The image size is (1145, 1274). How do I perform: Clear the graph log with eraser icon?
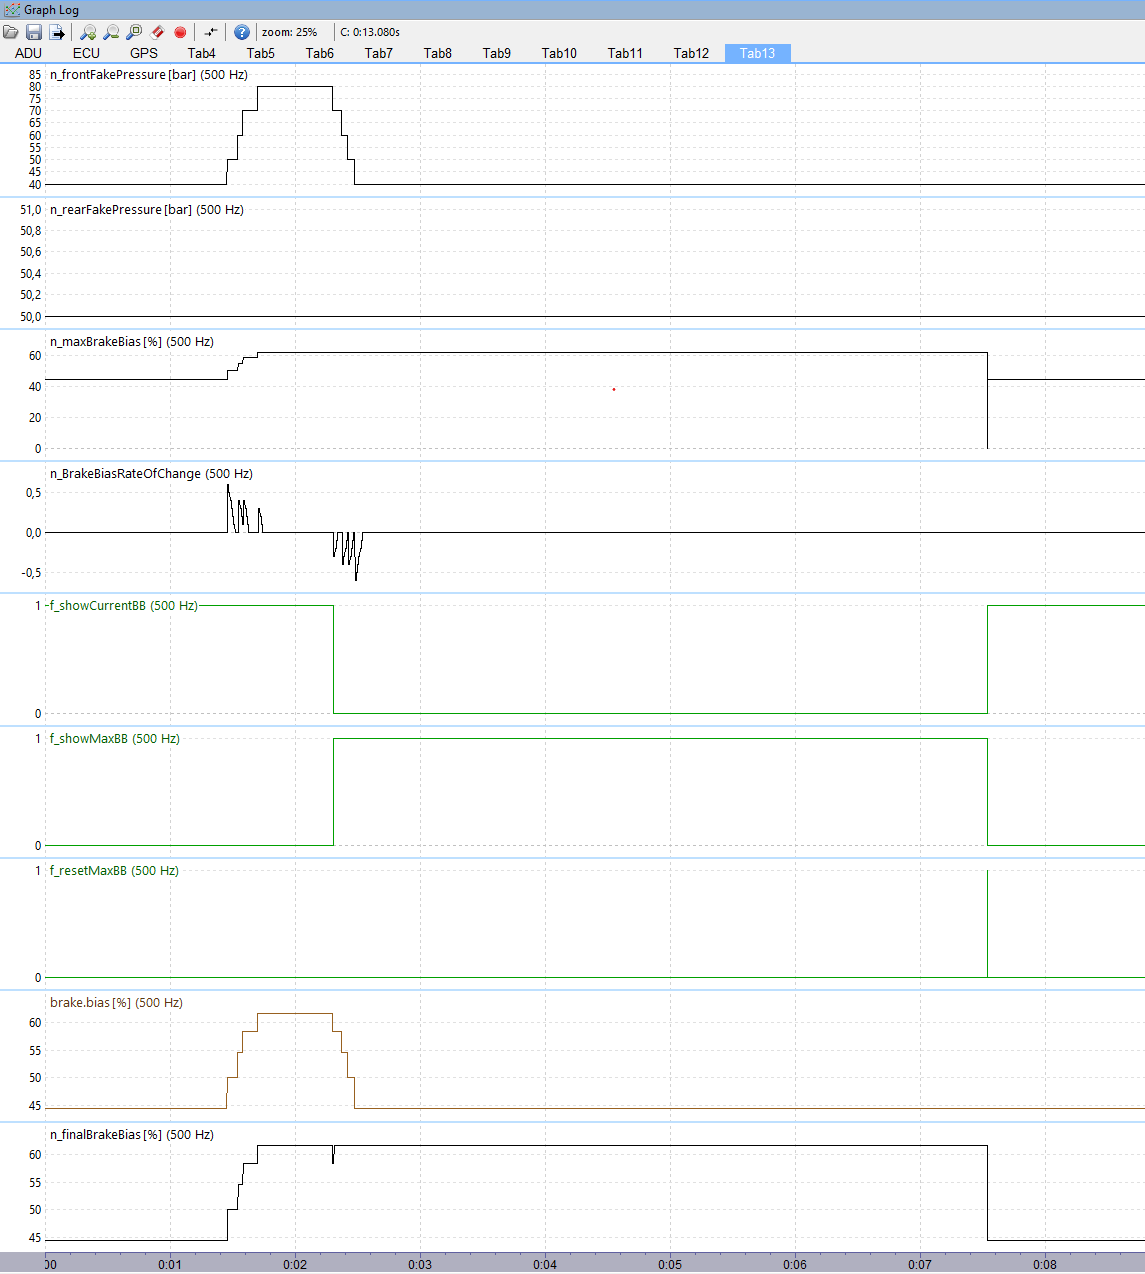[157, 32]
